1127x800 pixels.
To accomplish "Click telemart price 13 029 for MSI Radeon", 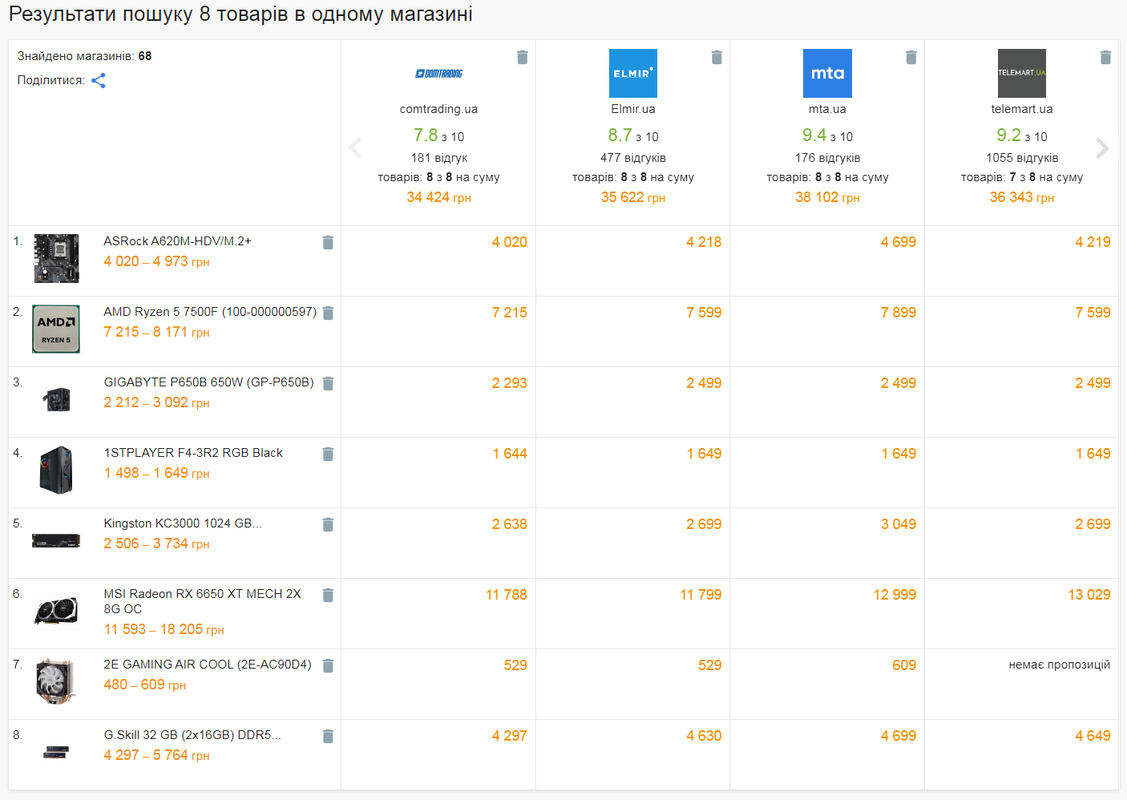I will coord(1089,594).
